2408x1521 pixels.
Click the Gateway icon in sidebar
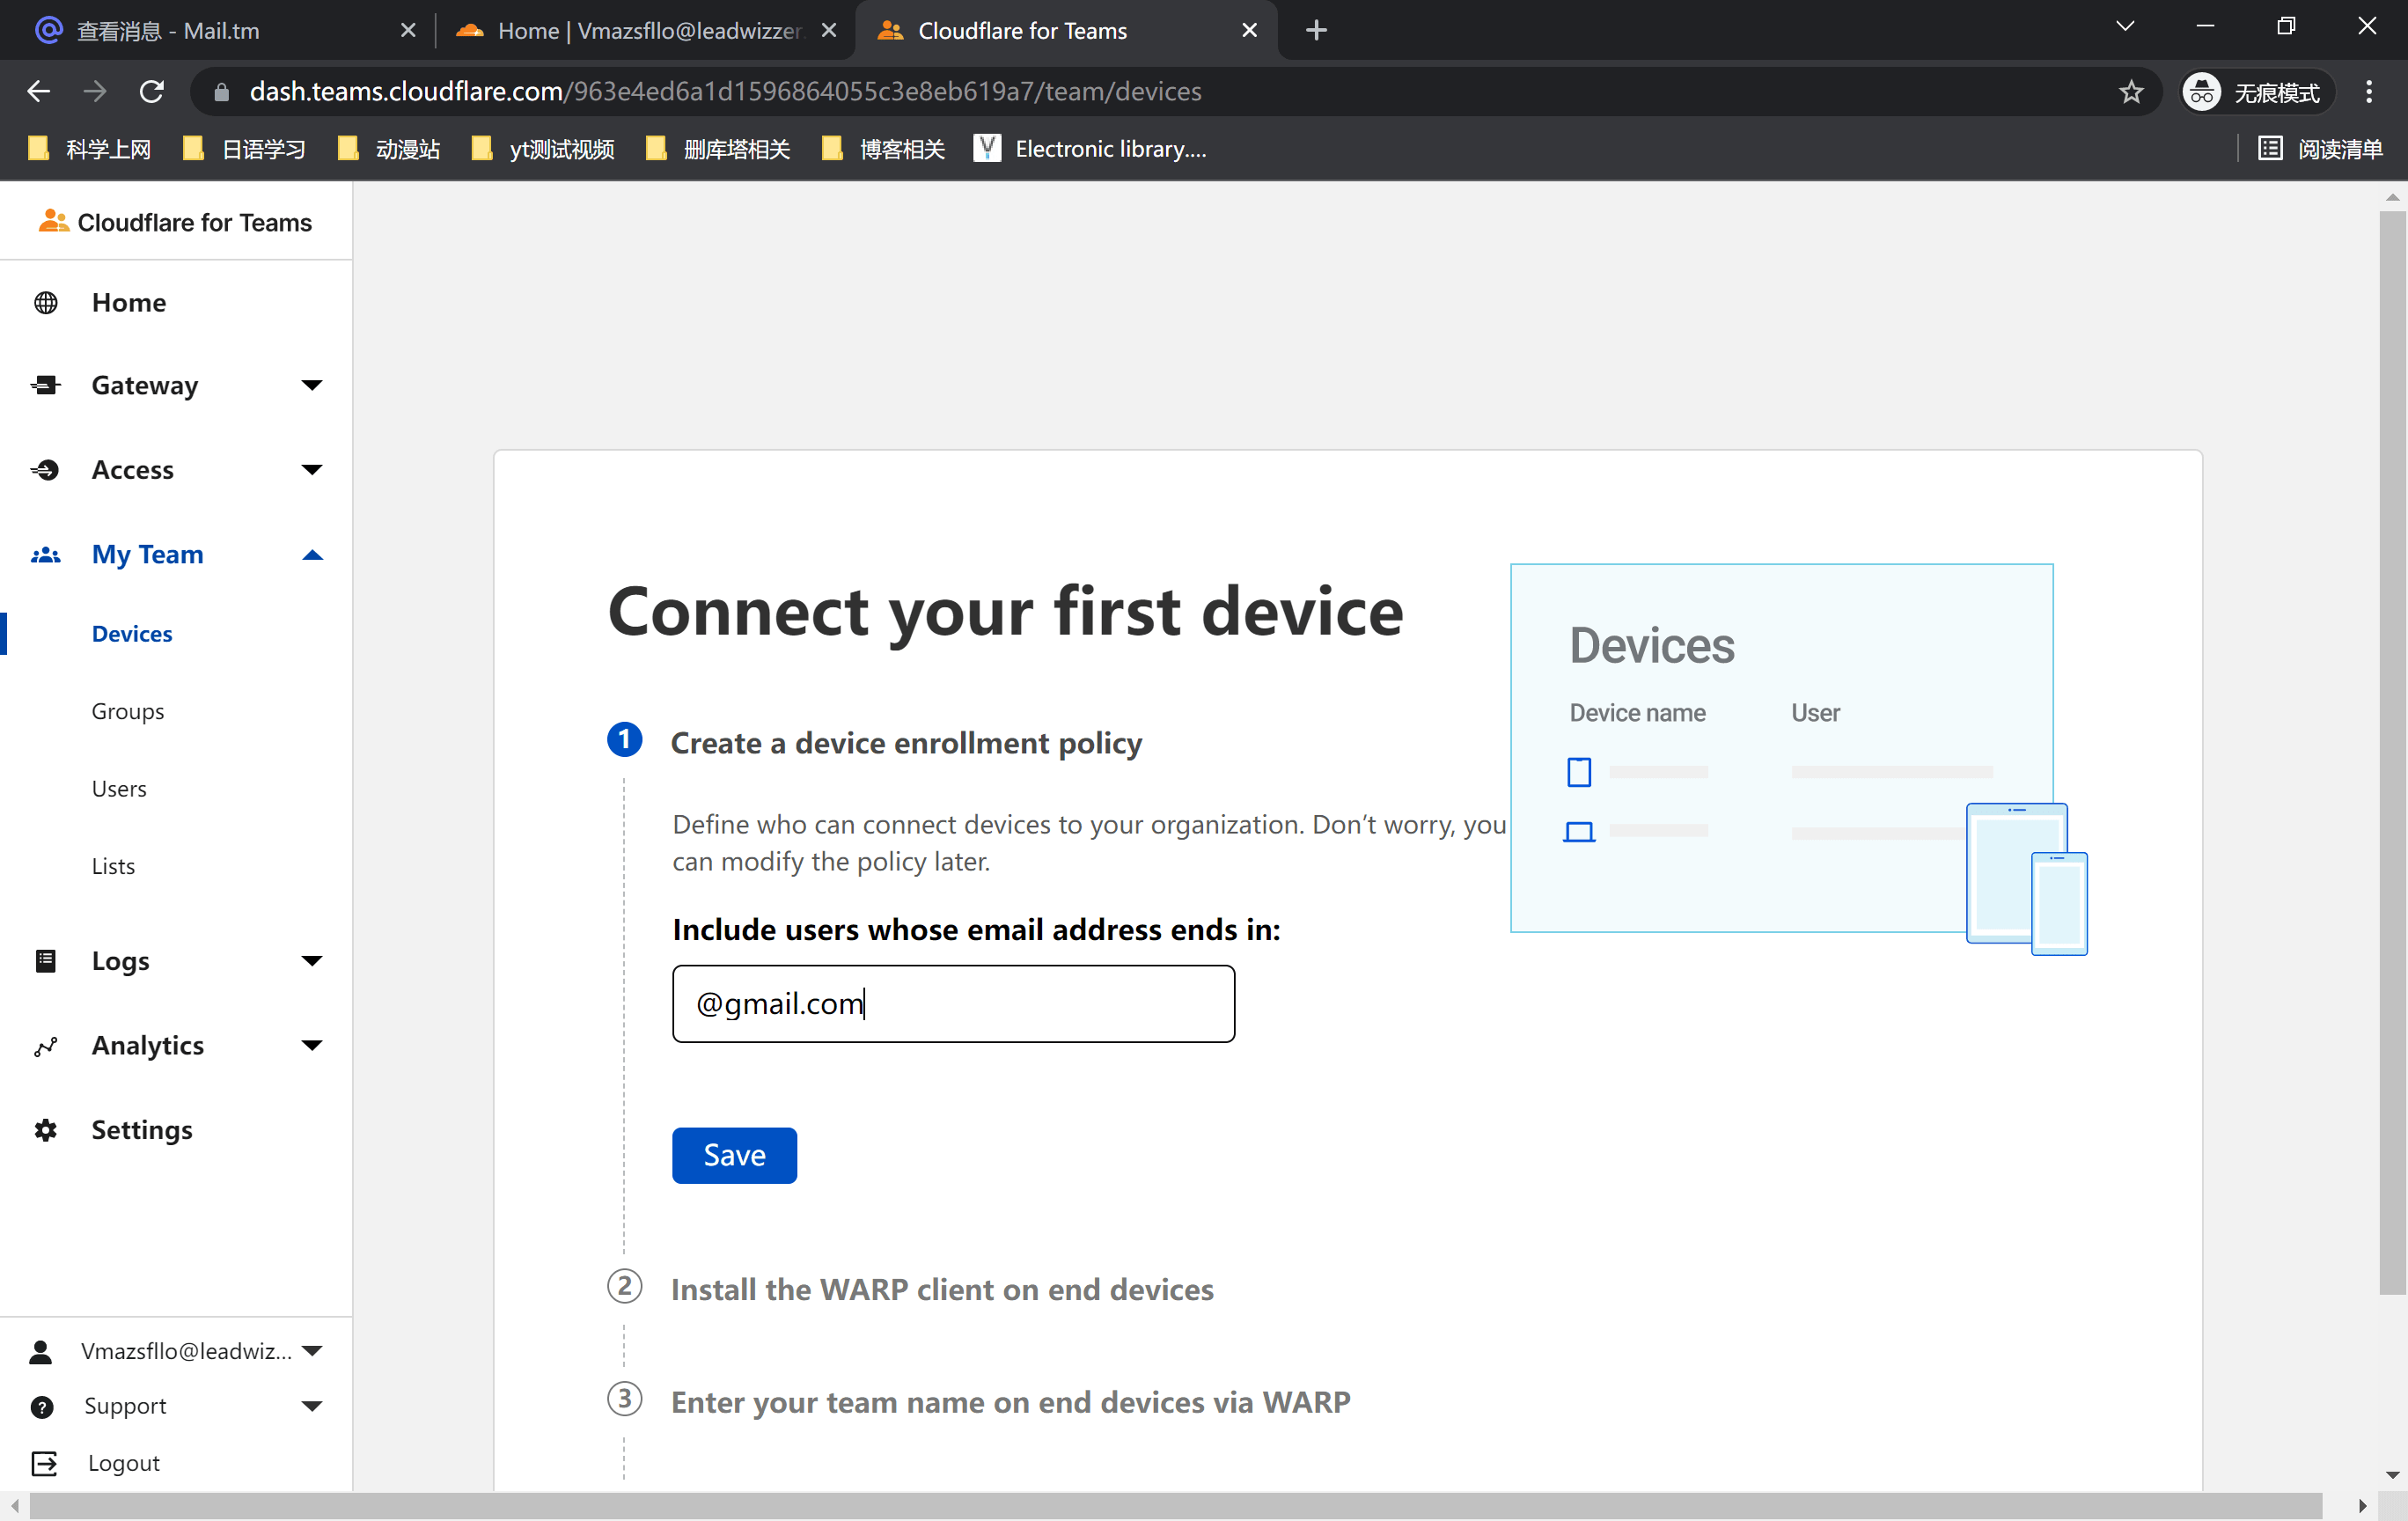46,386
